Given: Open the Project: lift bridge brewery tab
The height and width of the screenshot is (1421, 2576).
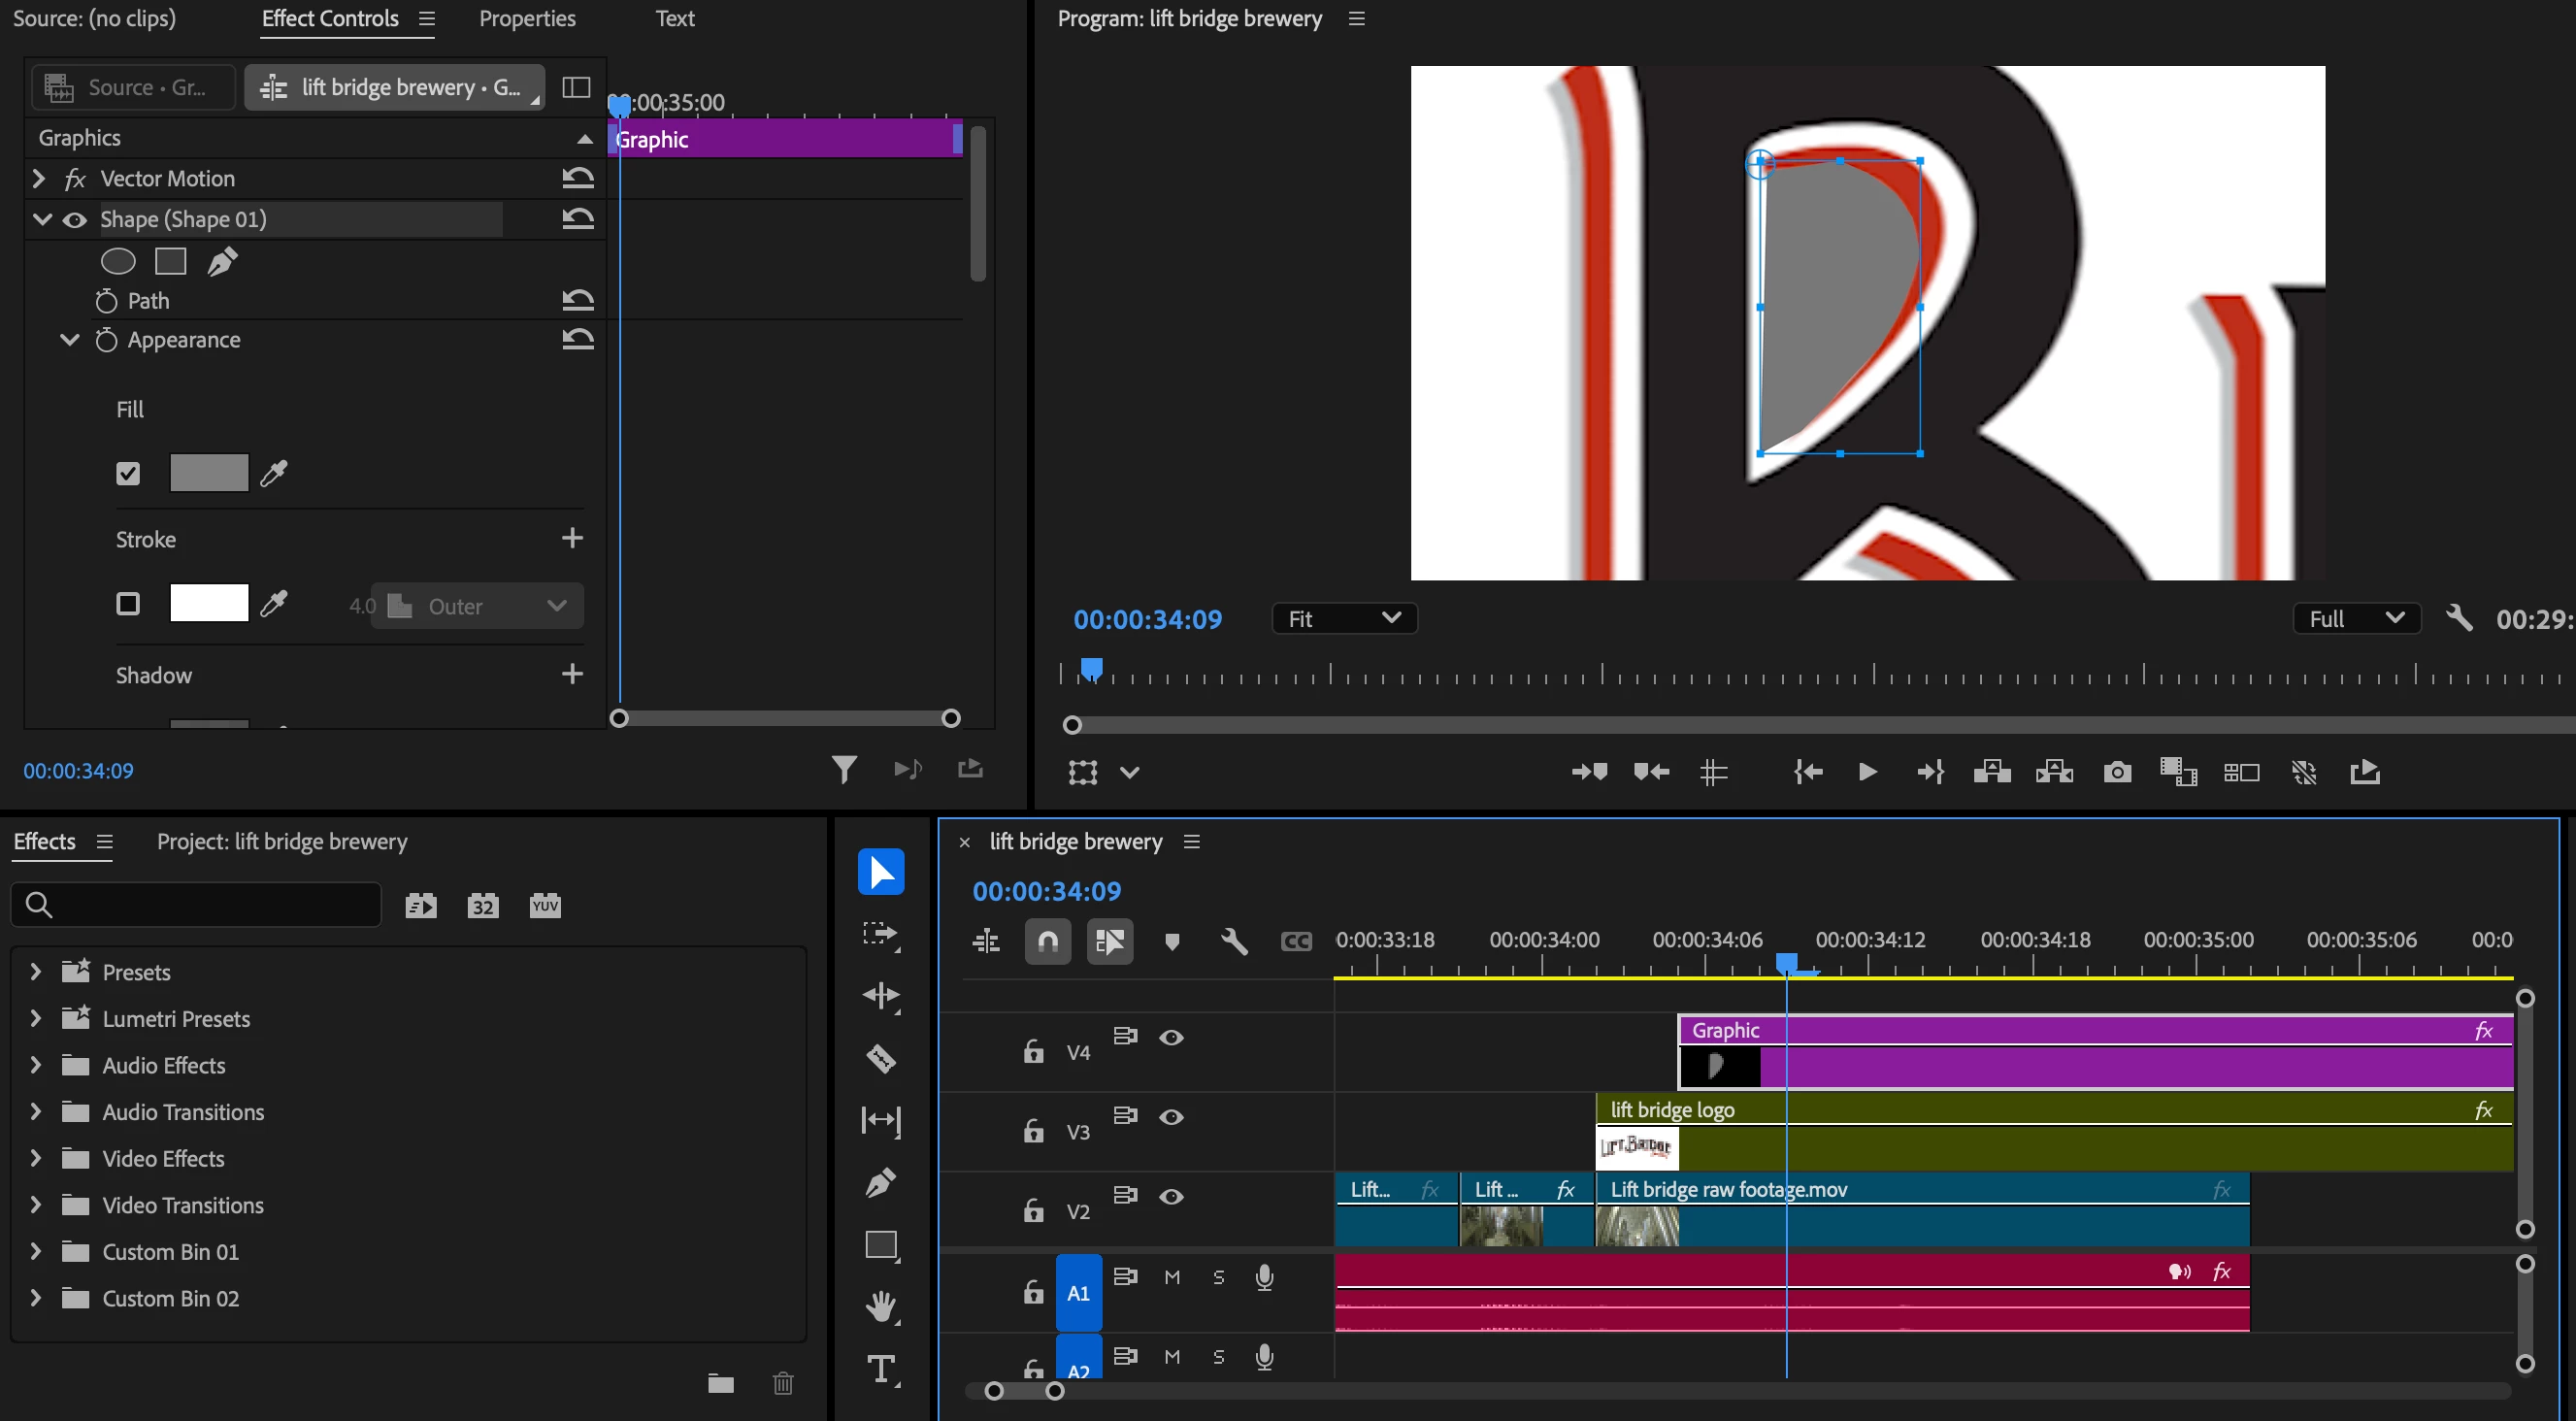Looking at the screenshot, I should (282, 842).
